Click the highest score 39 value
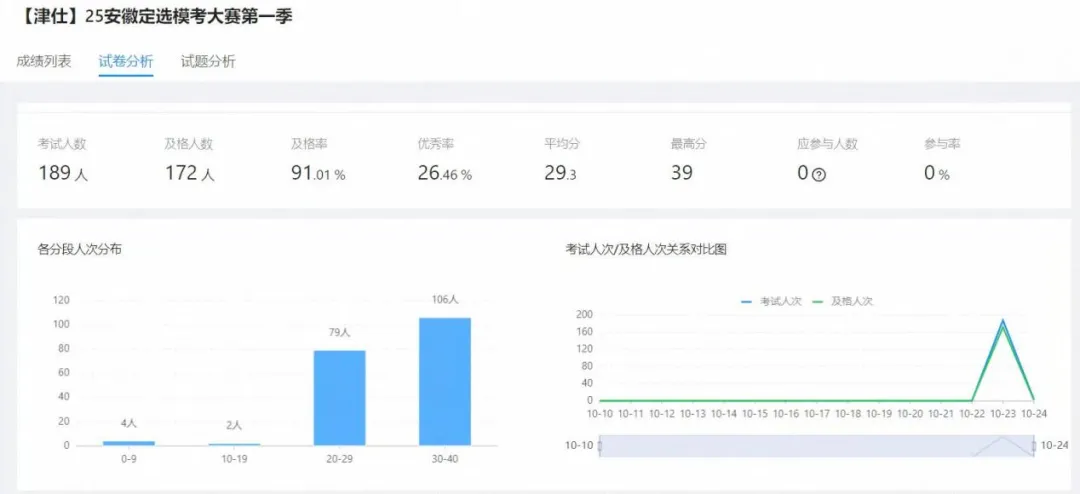Screen dimensions: 1080x494 tap(682, 173)
